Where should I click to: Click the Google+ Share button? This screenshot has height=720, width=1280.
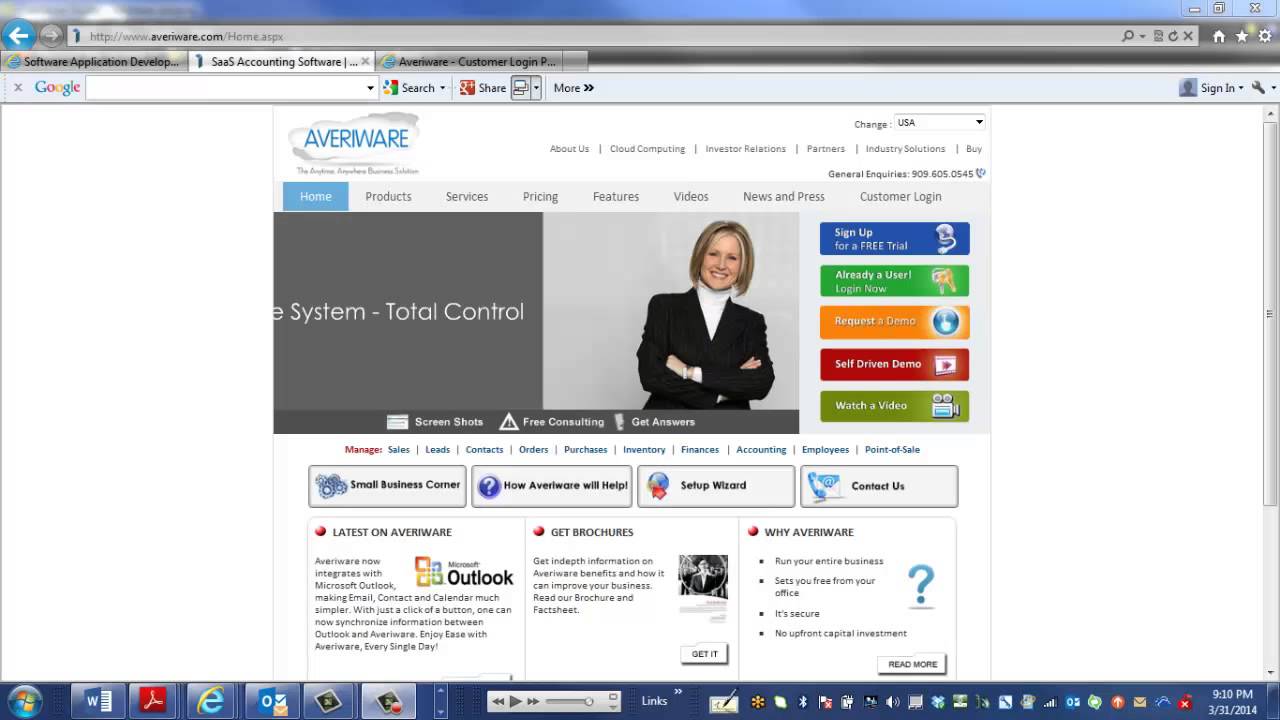point(483,88)
